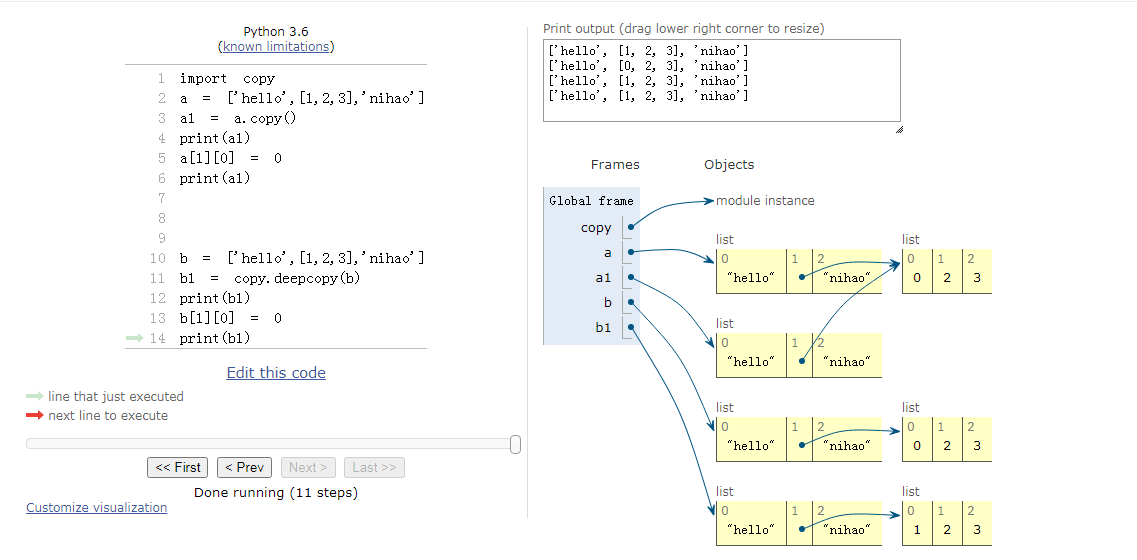Click the code line with copy.deepcopy(b)
1137x560 pixels.
click(x=270, y=278)
